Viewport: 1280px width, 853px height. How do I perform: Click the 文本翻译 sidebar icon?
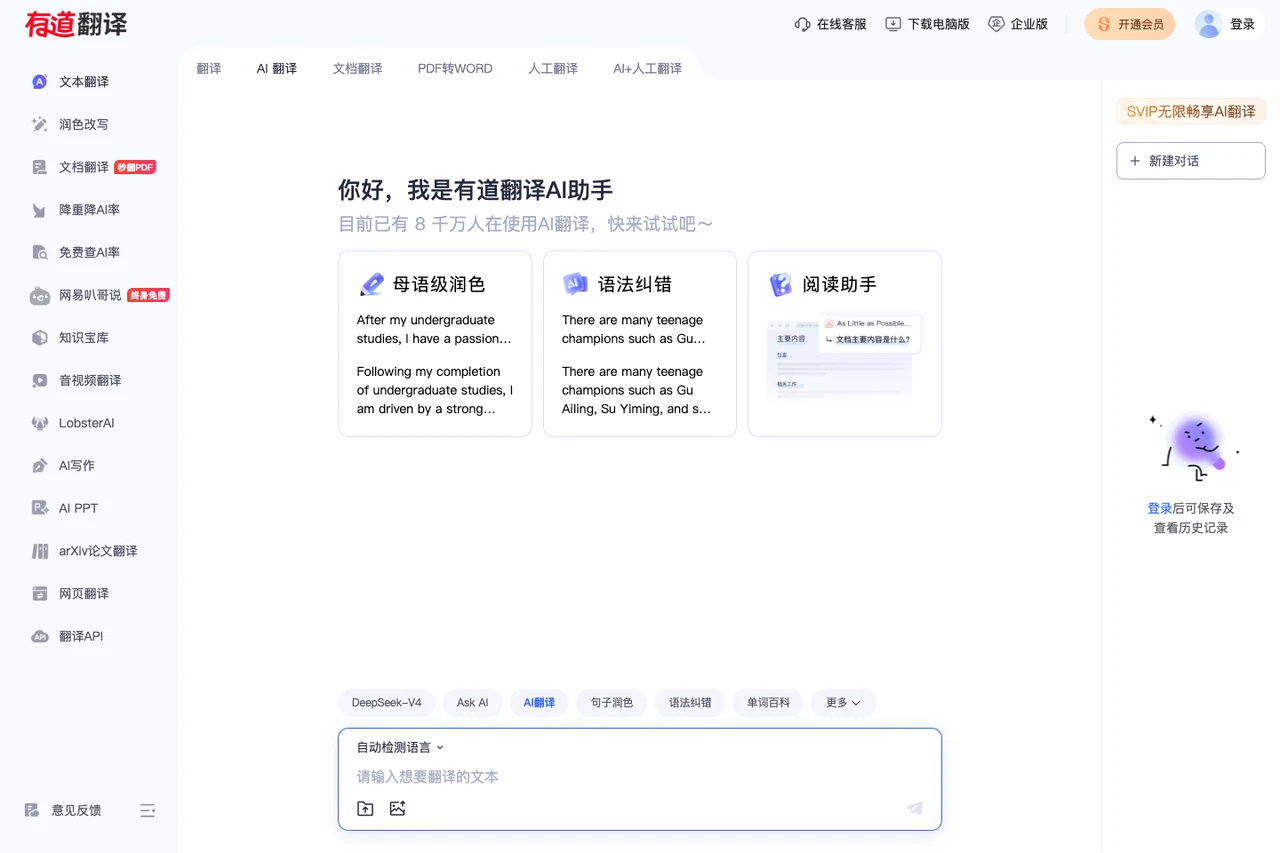tap(40, 82)
